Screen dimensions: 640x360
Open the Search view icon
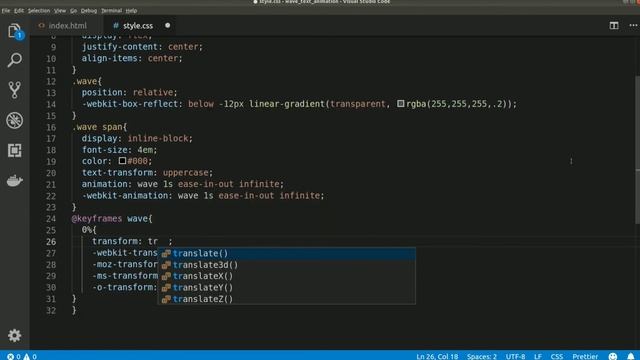coord(15,60)
